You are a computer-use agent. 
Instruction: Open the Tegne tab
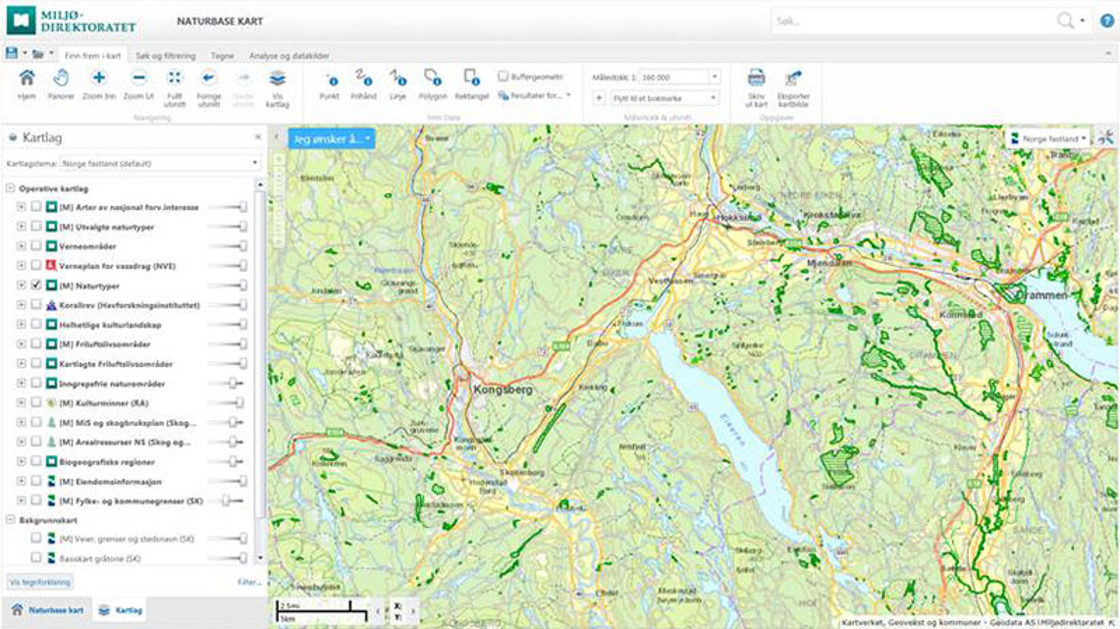pos(222,56)
